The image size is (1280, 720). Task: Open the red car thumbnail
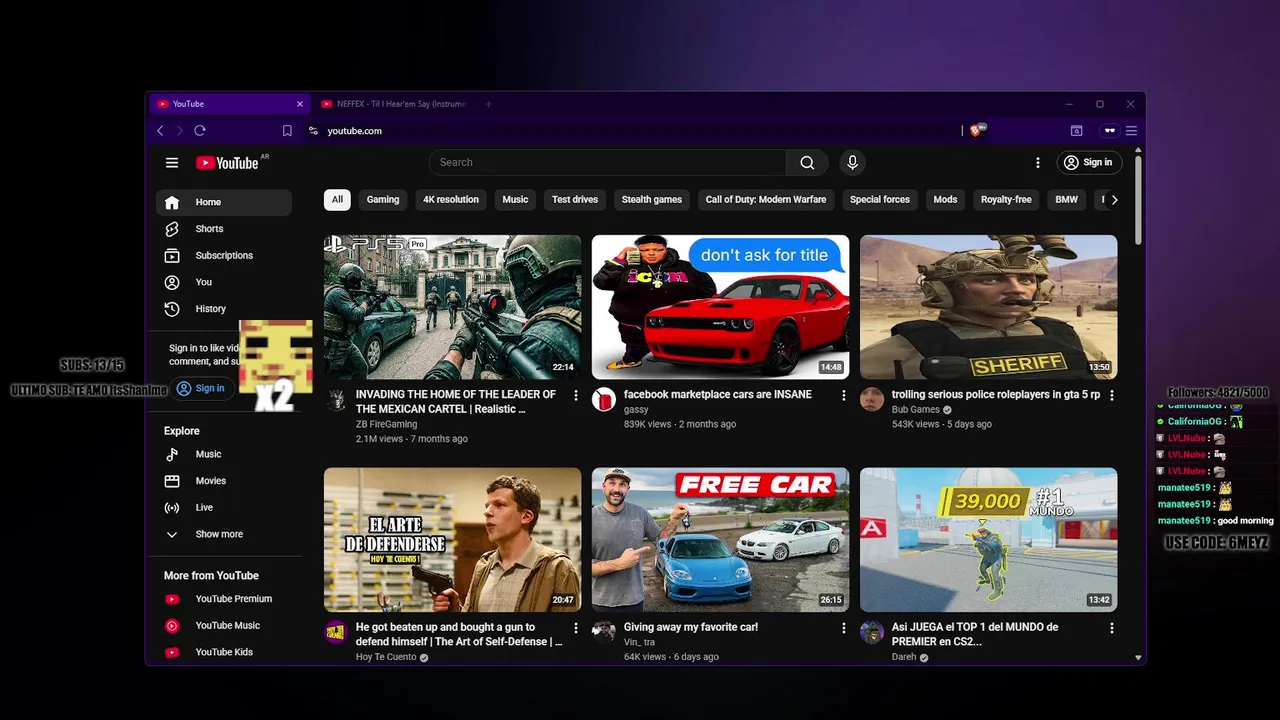point(720,307)
